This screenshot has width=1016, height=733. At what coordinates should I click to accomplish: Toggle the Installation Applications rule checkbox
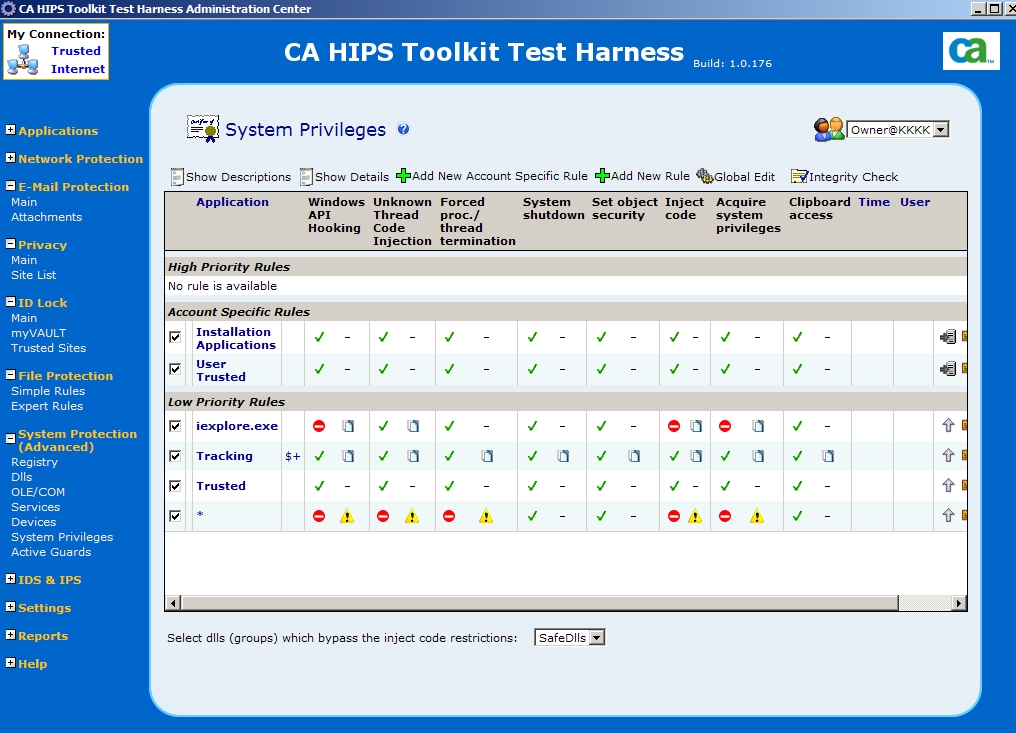(x=175, y=337)
